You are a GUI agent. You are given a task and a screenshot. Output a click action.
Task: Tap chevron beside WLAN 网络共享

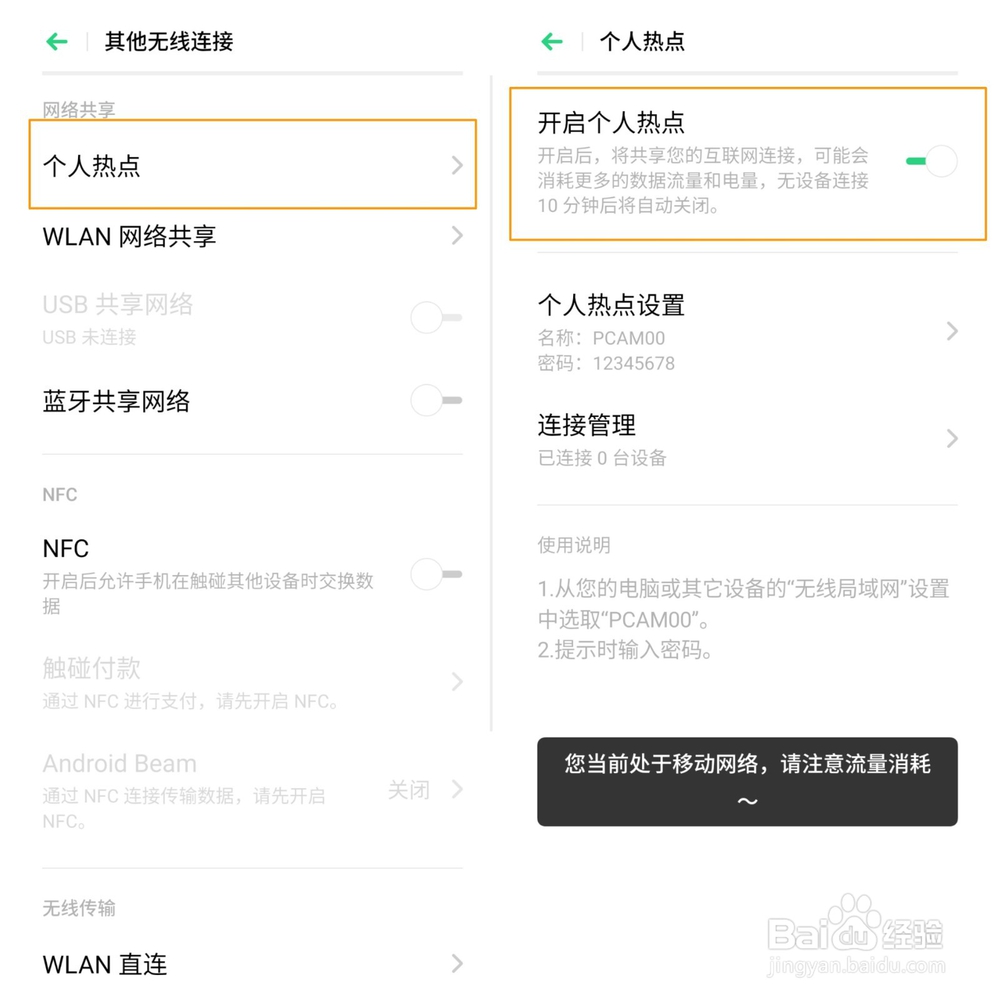[x=457, y=236]
